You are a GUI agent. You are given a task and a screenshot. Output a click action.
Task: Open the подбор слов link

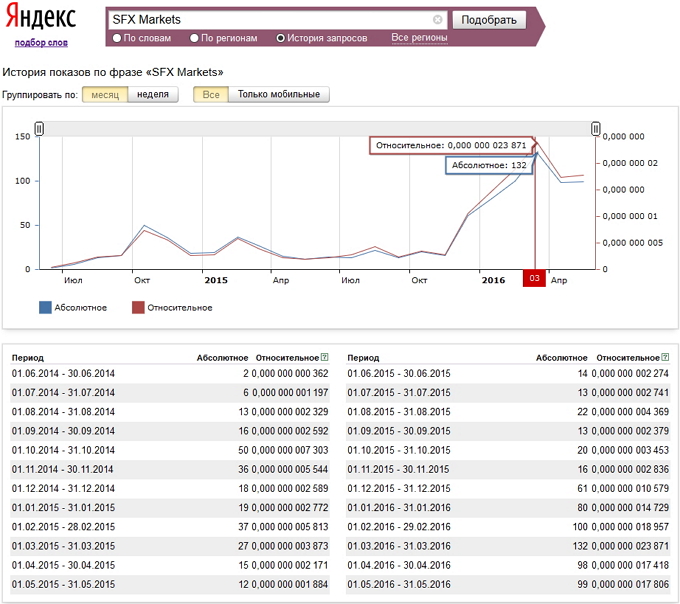(x=41, y=42)
